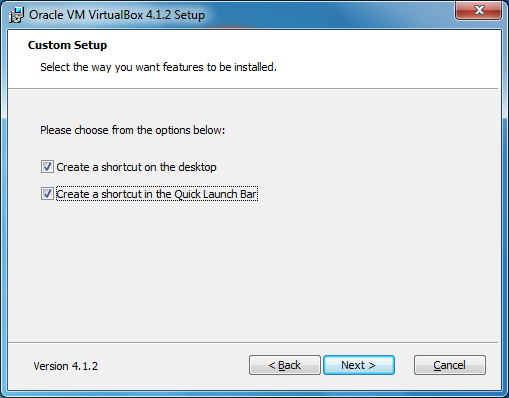Image resolution: width=509 pixels, height=398 pixels.
Task: Uncheck the desktop shortcut checkbox
Action: click(47, 166)
